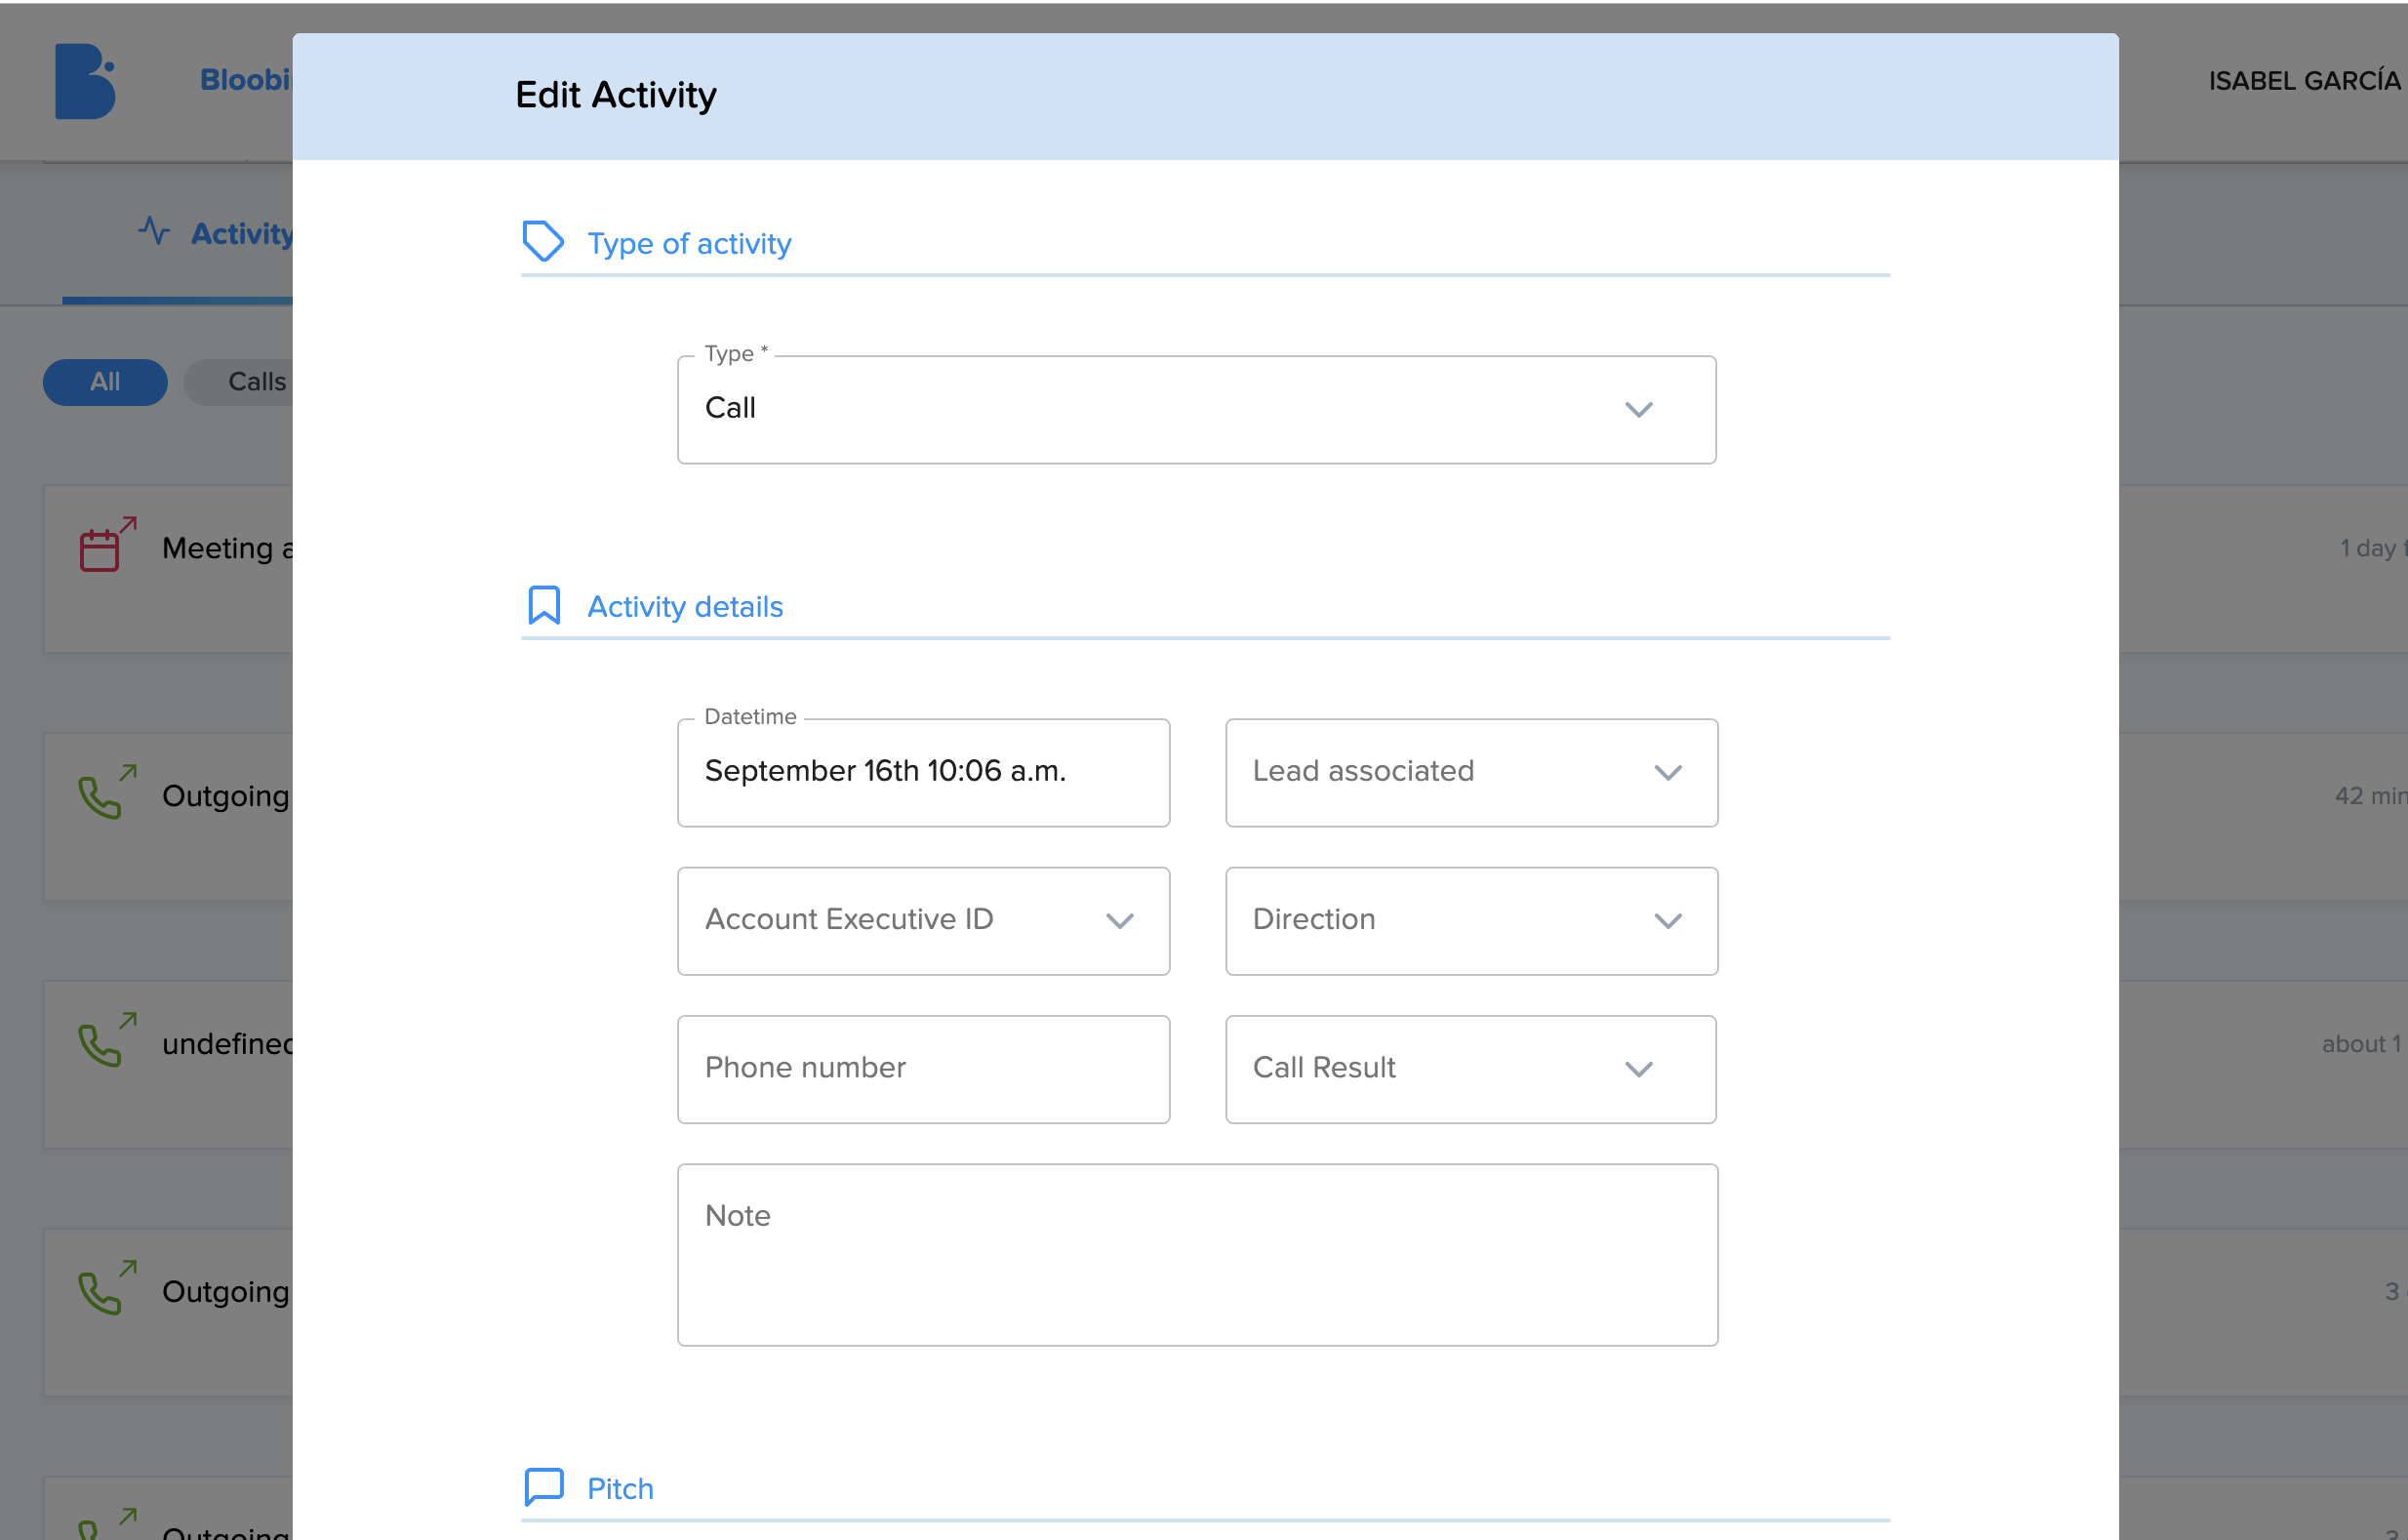This screenshot has height=1540, width=2408.
Task: Open the Meeting activity card in background
Action: (168, 569)
